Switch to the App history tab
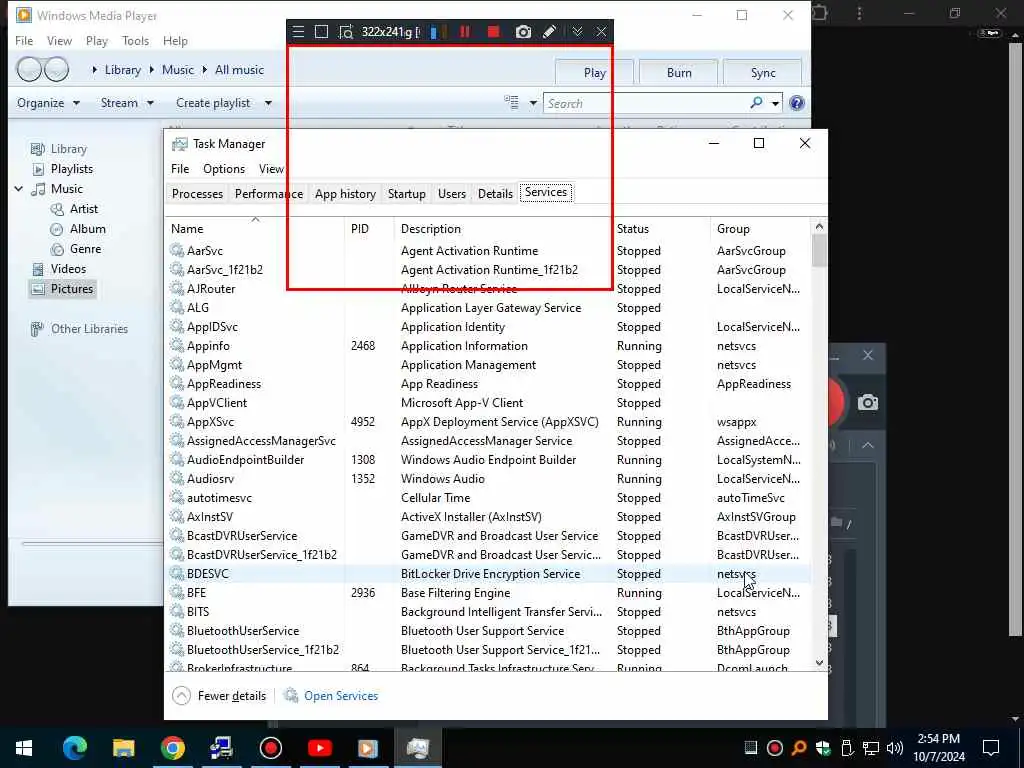Screen dimensions: 1024x768 (345, 193)
